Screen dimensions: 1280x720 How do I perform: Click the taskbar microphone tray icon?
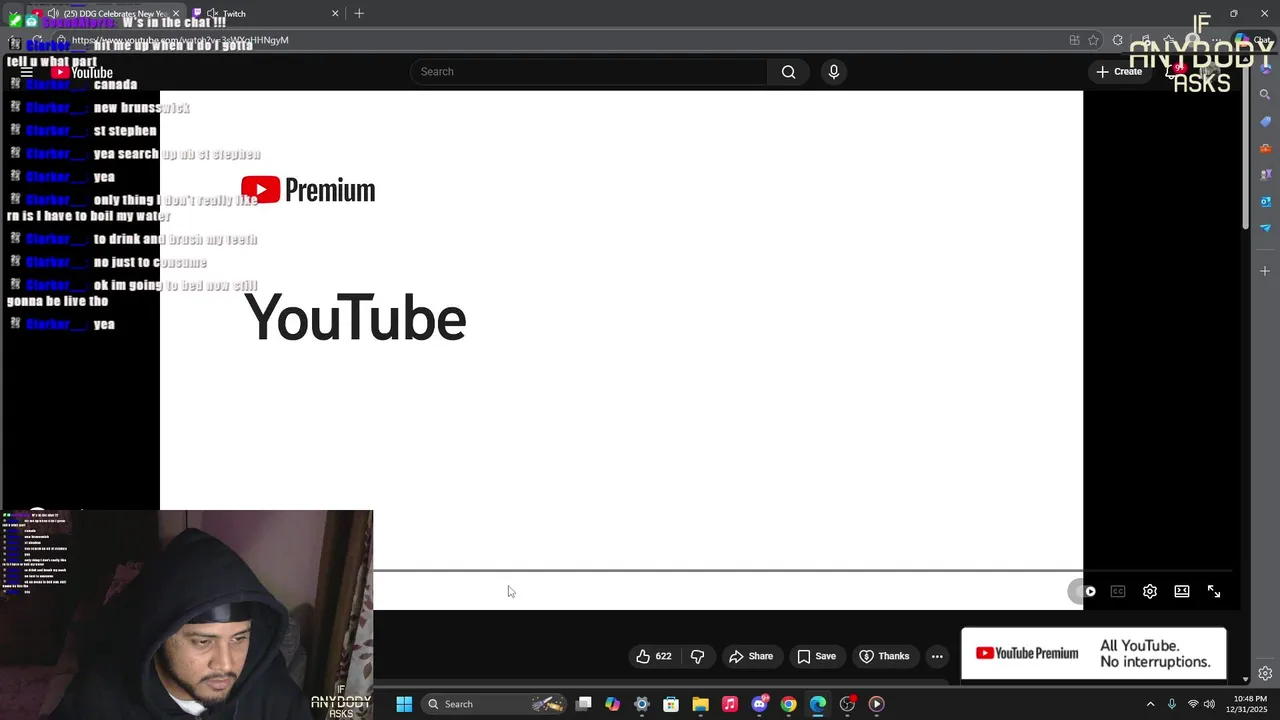1172,704
